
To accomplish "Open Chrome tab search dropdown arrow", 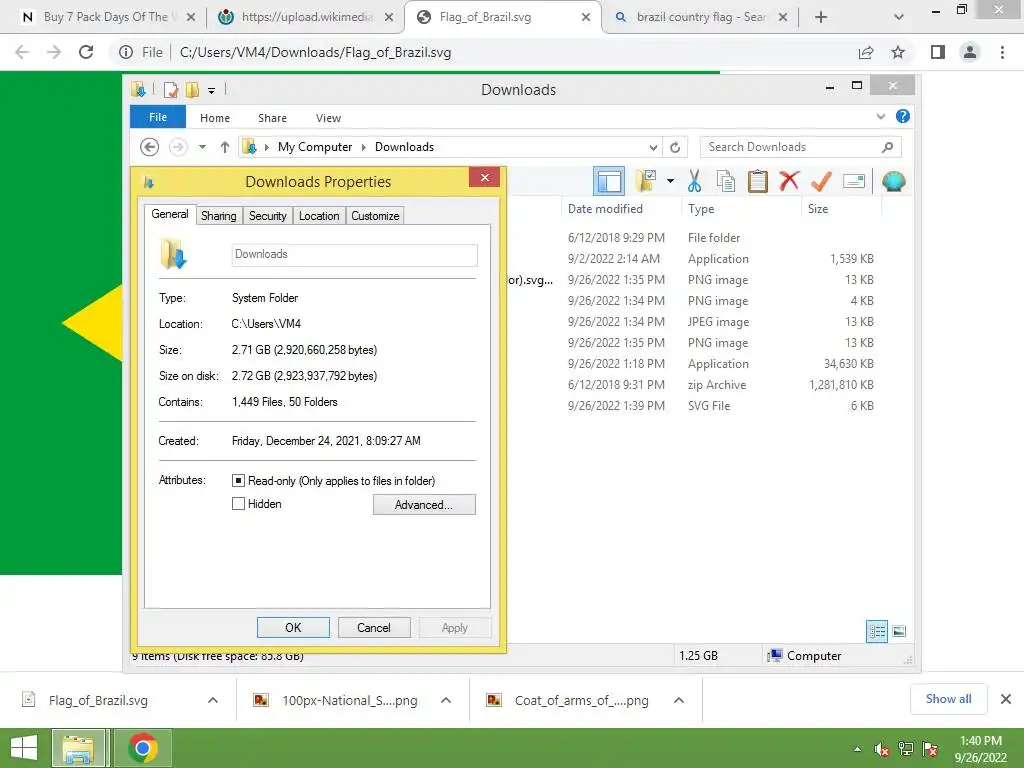I will pyautogui.click(x=899, y=17).
